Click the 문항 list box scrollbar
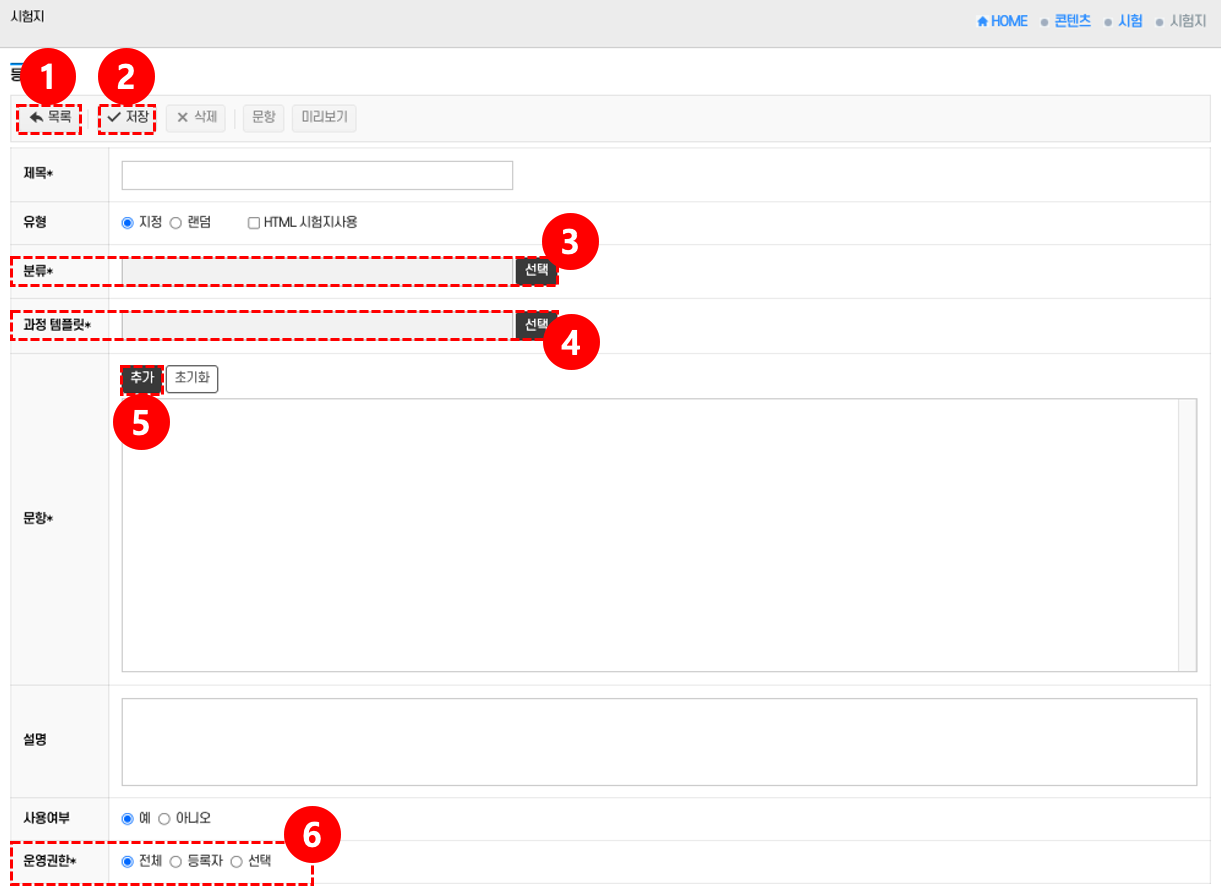Image resolution: width=1221 pixels, height=890 pixels. [1187, 535]
